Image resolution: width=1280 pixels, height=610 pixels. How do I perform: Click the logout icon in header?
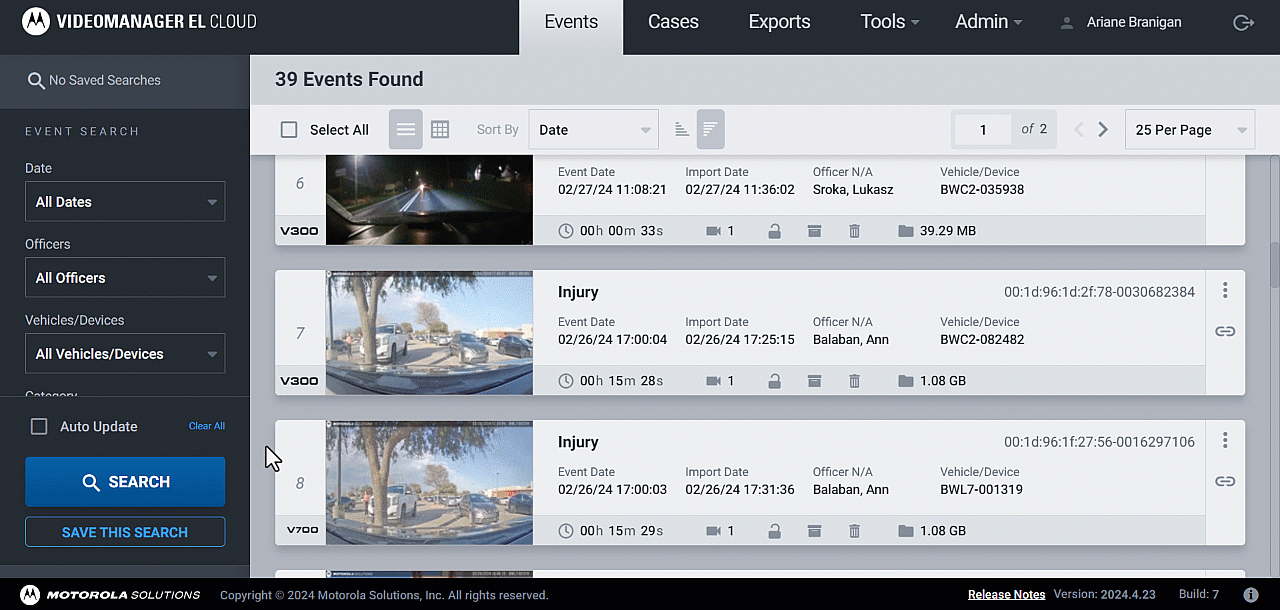pos(1243,22)
